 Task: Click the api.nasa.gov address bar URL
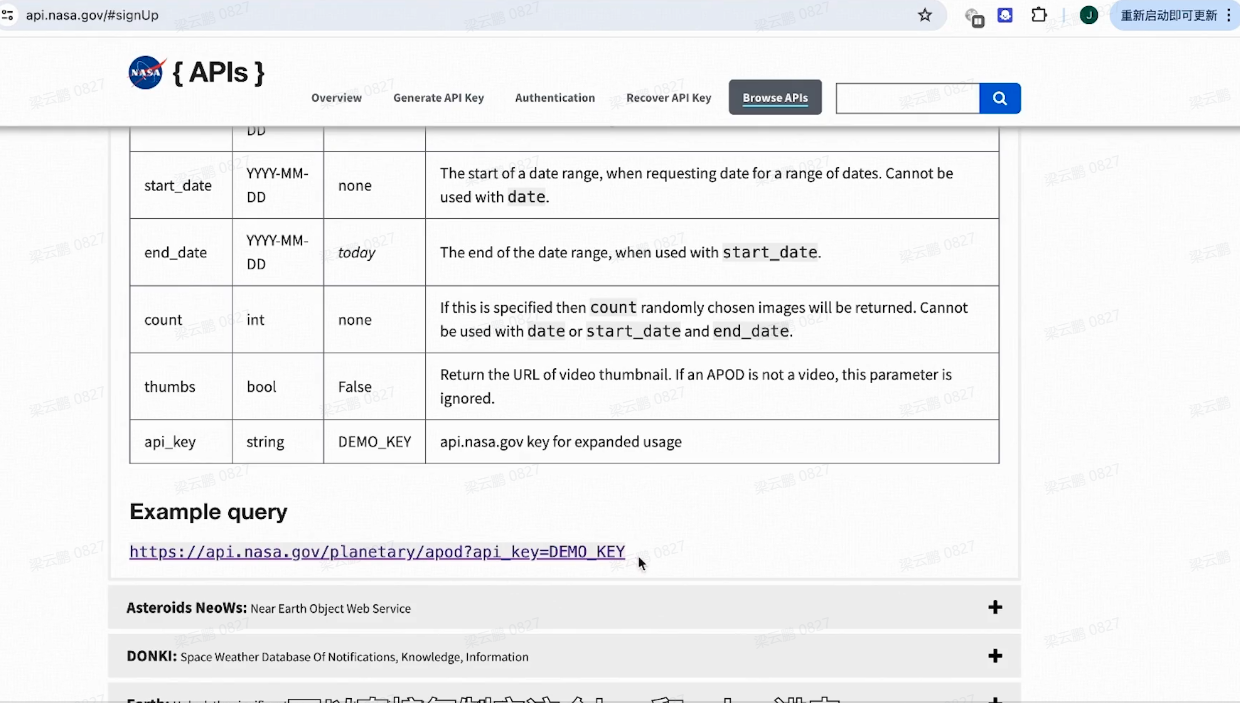tap(92, 15)
